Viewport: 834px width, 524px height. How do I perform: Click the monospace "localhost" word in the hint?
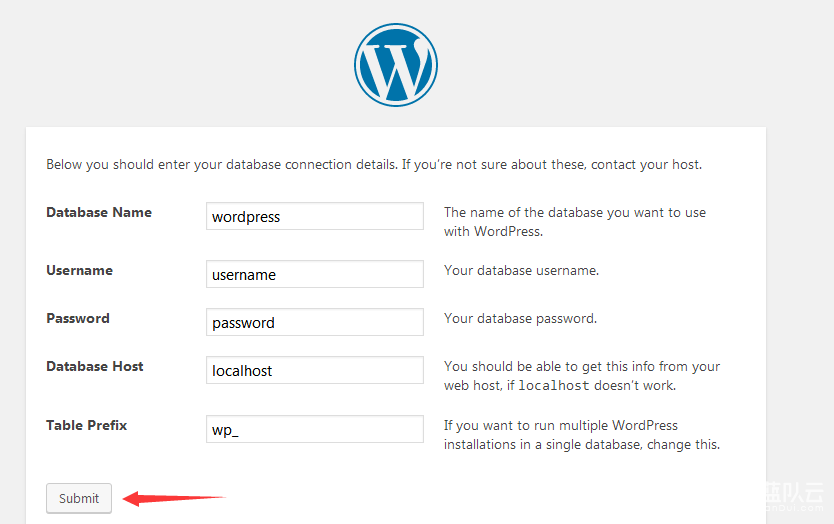click(553, 386)
